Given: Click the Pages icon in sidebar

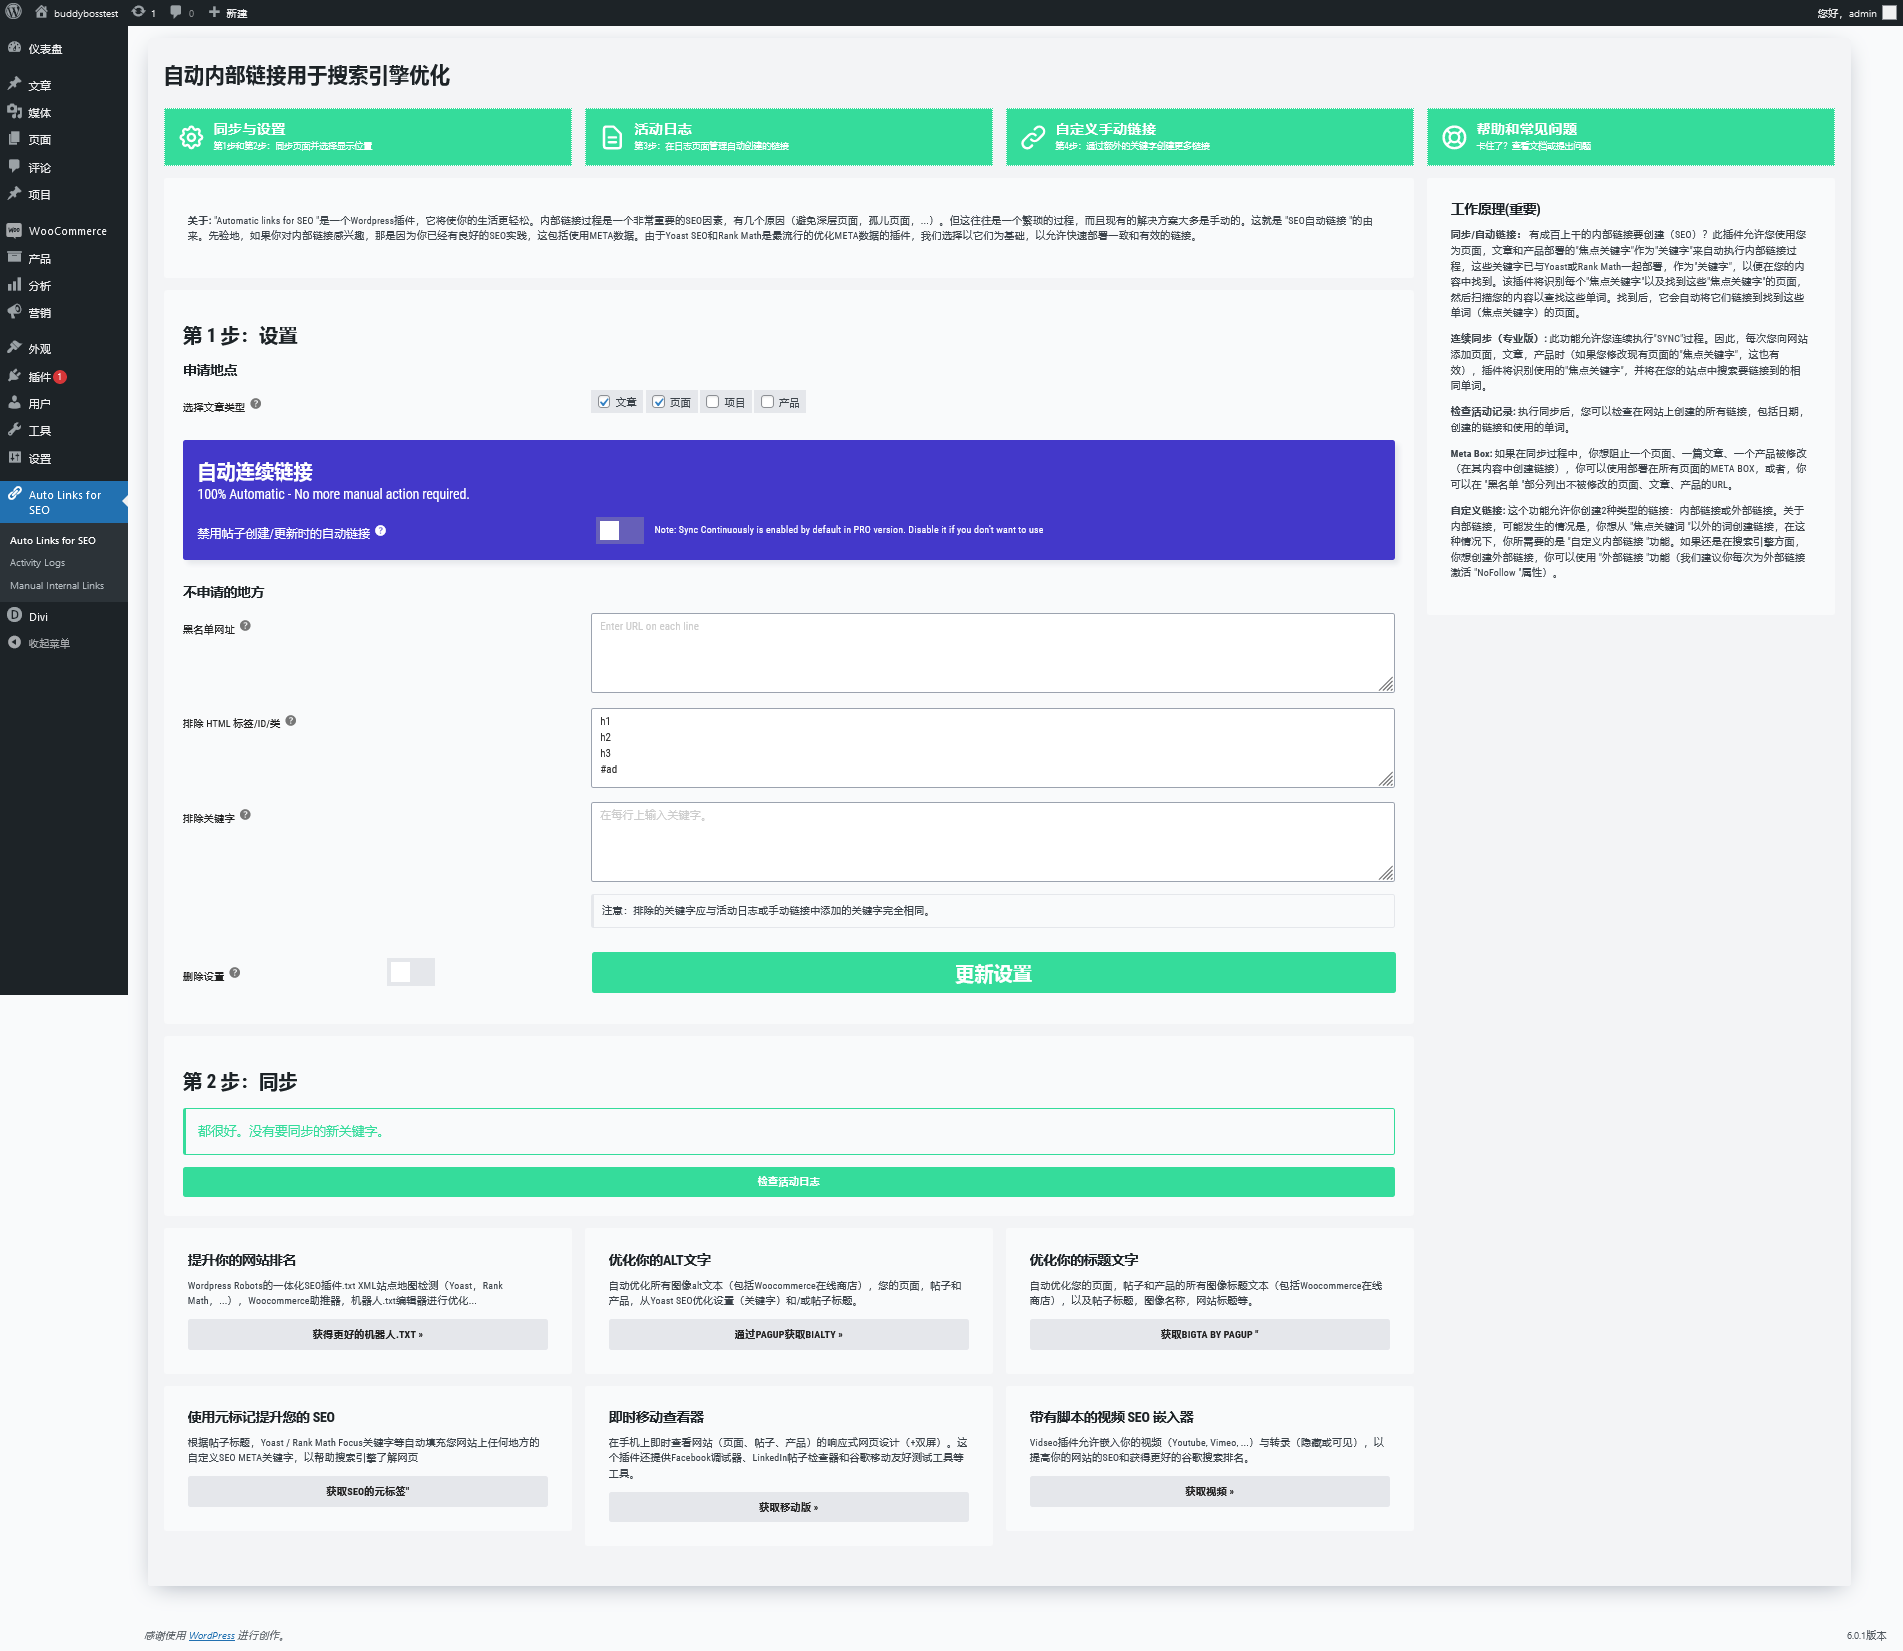Looking at the screenshot, I should pyautogui.click(x=15, y=139).
